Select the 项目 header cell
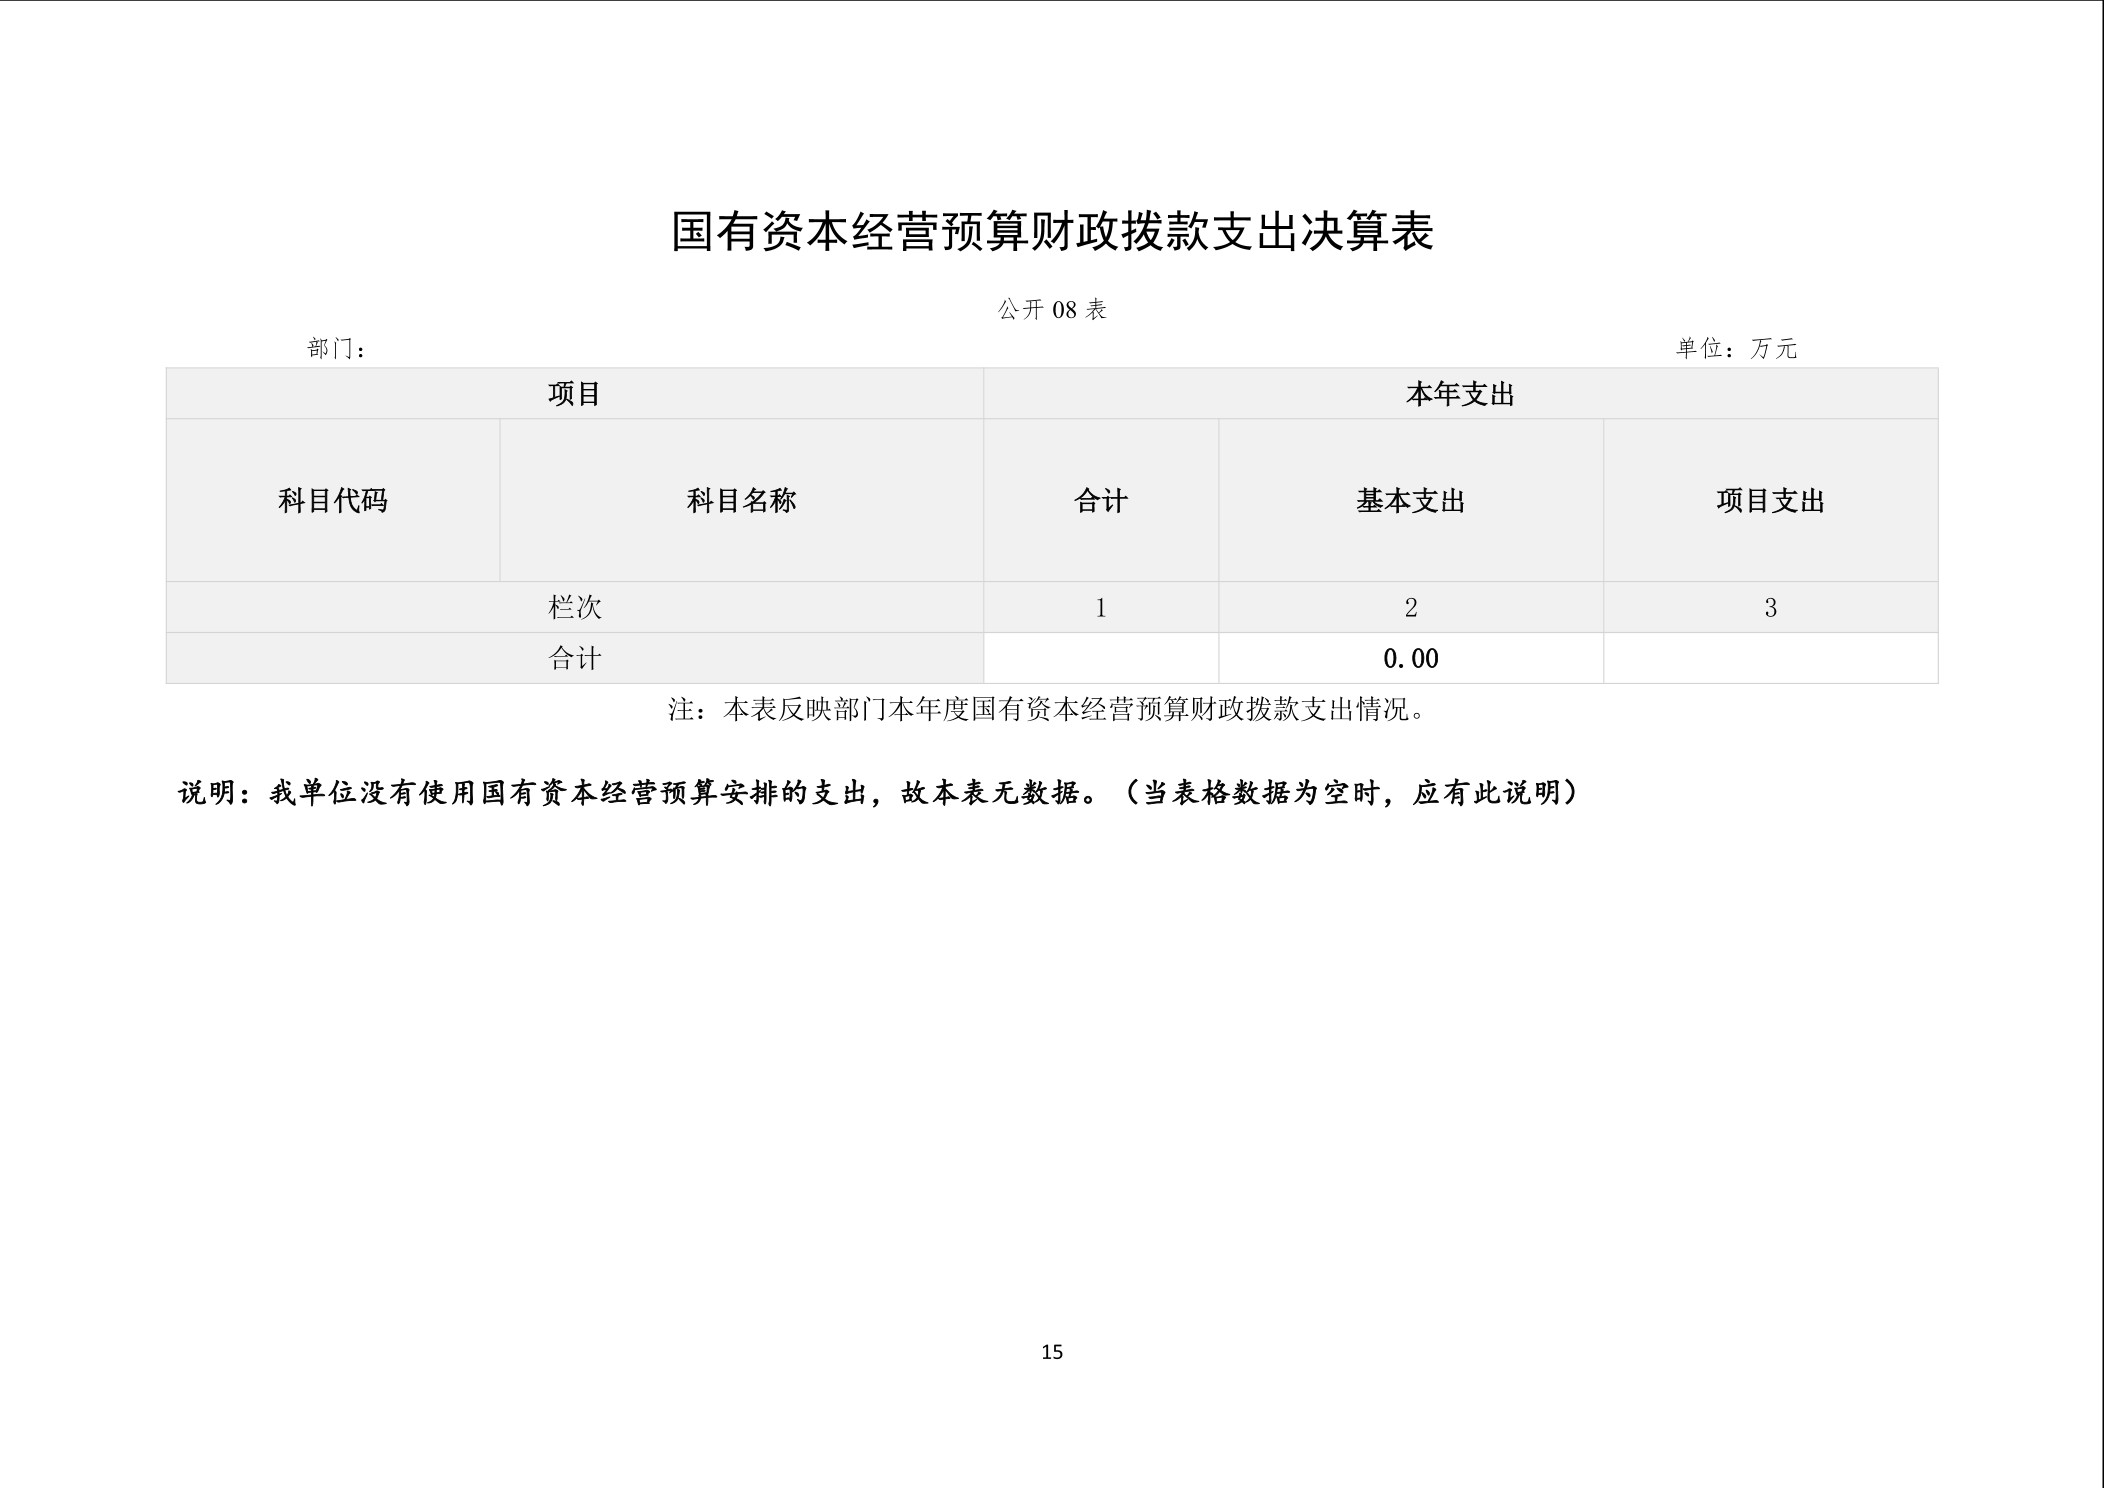The image size is (2104, 1488). 574,394
